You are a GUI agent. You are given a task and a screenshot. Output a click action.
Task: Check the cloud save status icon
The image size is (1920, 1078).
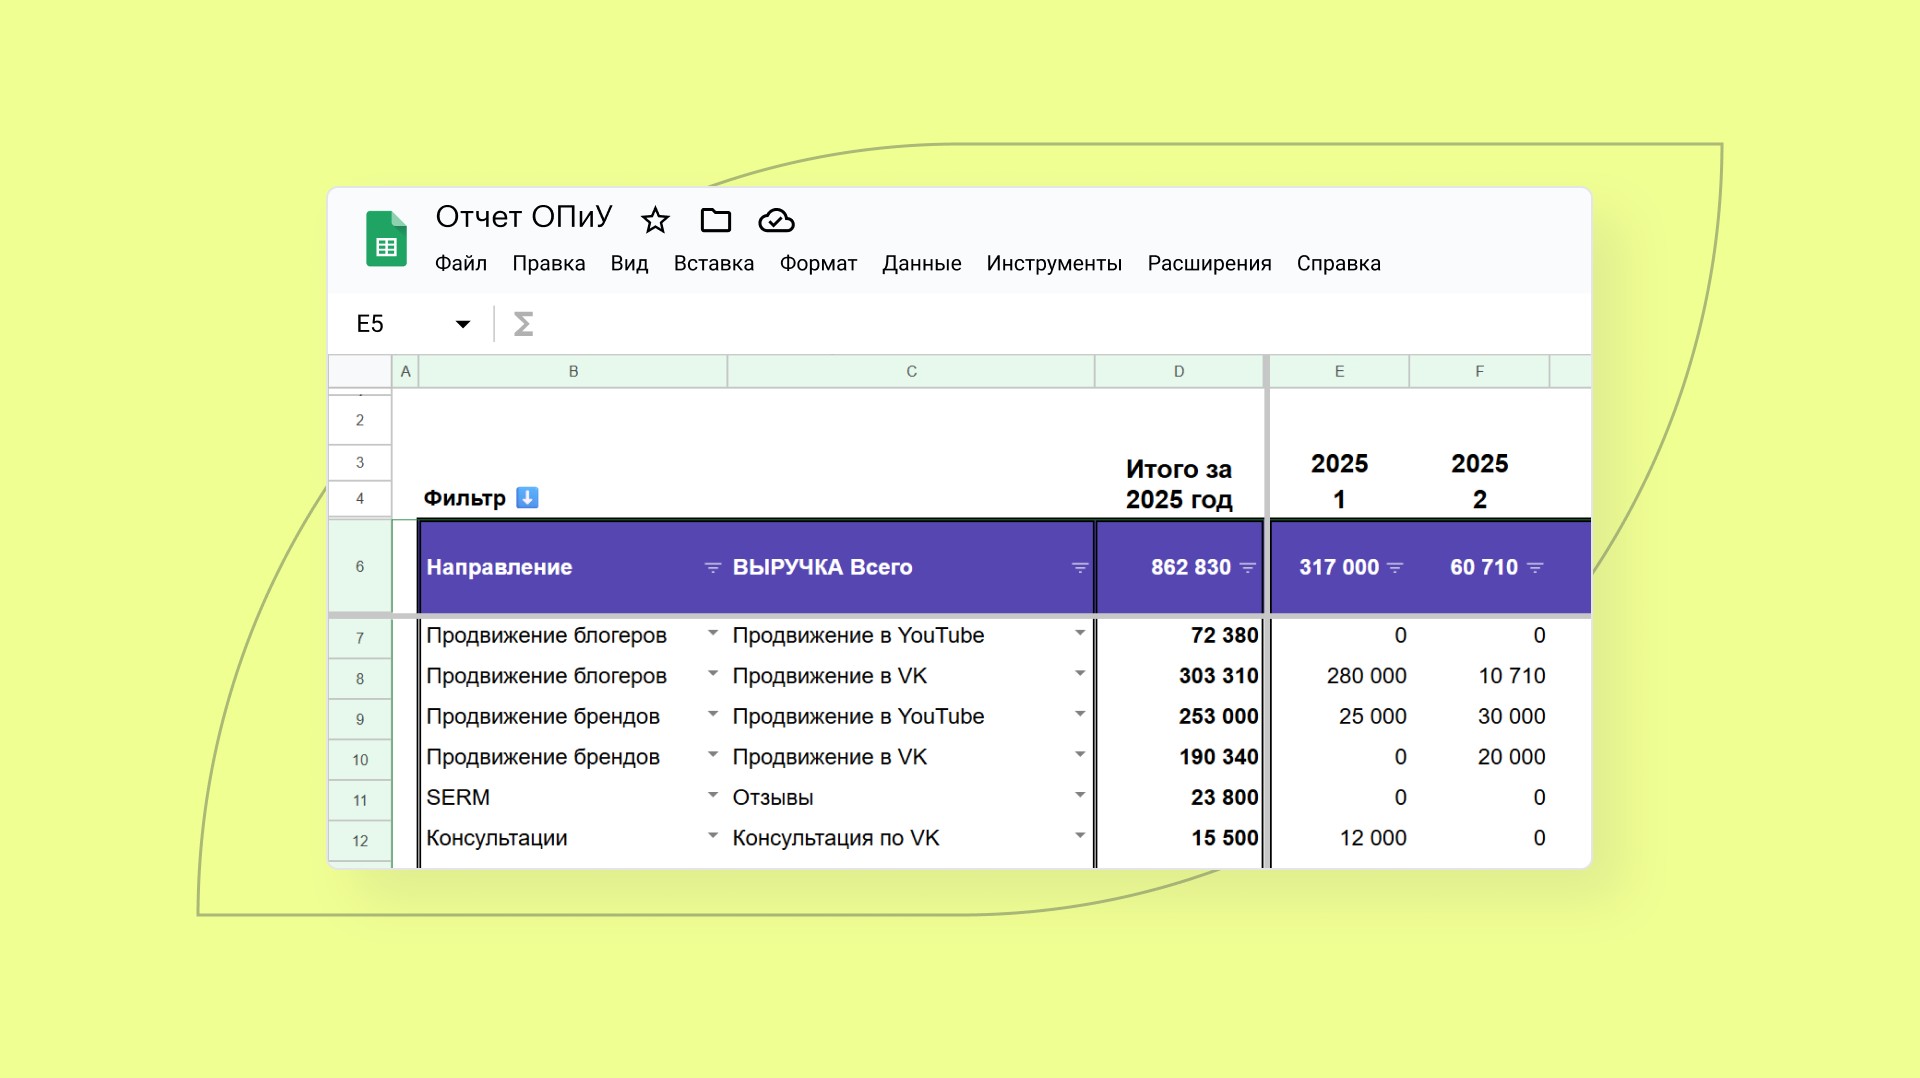(x=776, y=220)
